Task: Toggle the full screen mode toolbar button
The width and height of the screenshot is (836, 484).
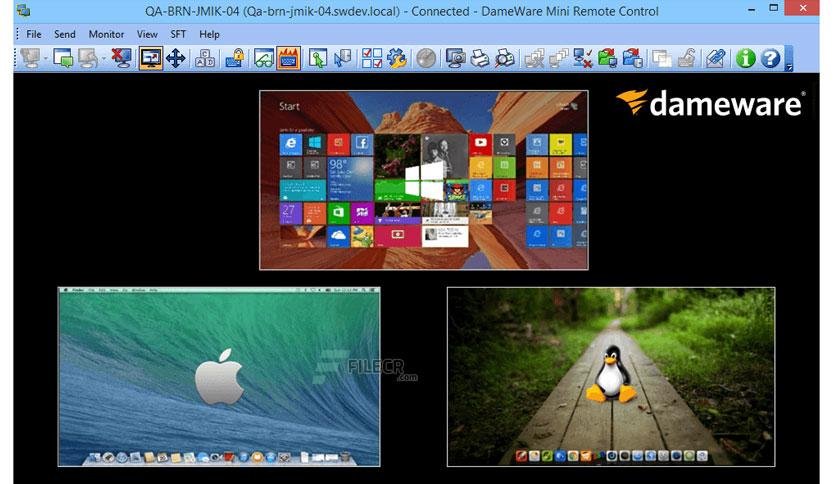Action: click(x=150, y=58)
